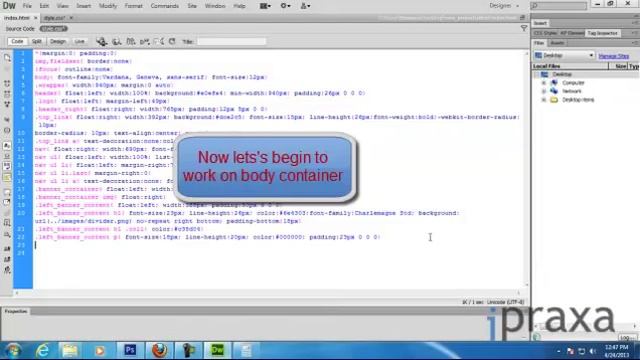Open the Site icon dropdown in the application bar

tap(305, 6)
